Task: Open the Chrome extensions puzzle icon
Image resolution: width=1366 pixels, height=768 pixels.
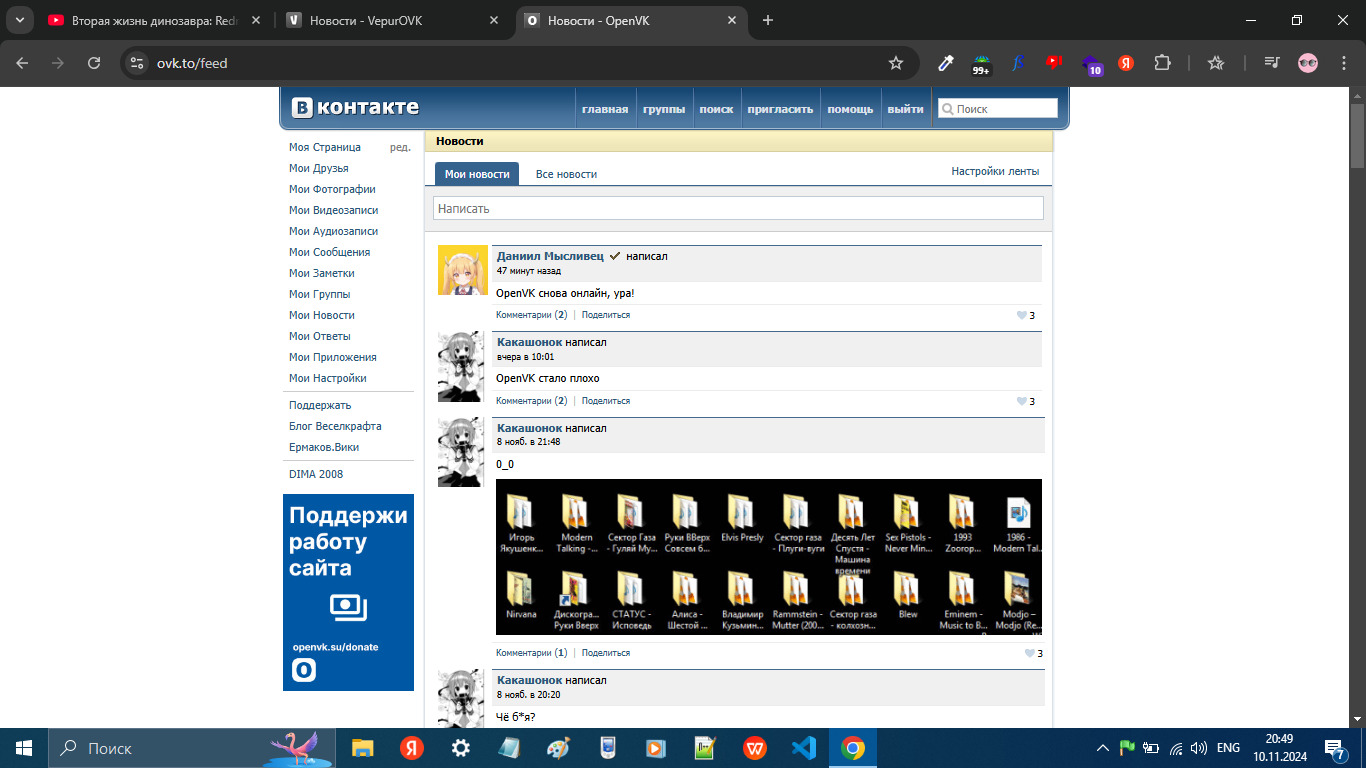Action: (x=1162, y=63)
